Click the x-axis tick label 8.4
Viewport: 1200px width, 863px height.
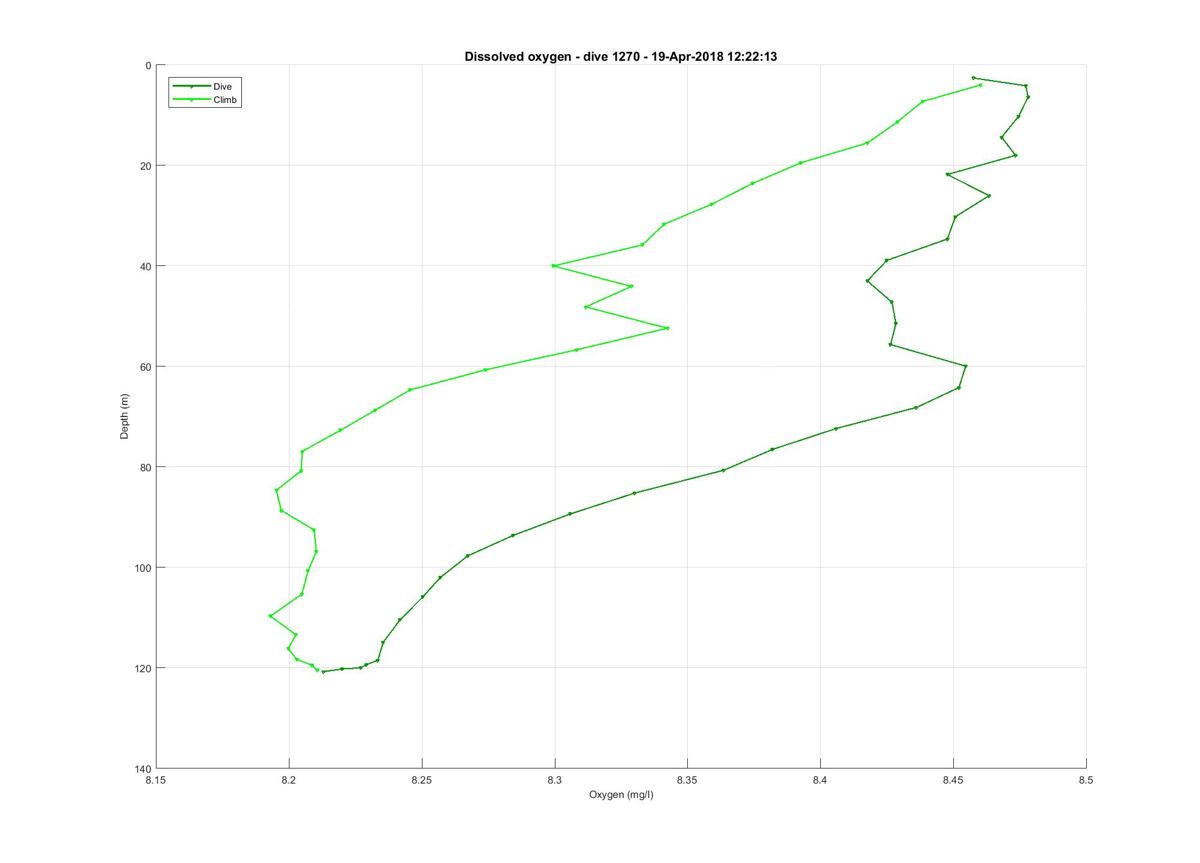(x=820, y=779)
